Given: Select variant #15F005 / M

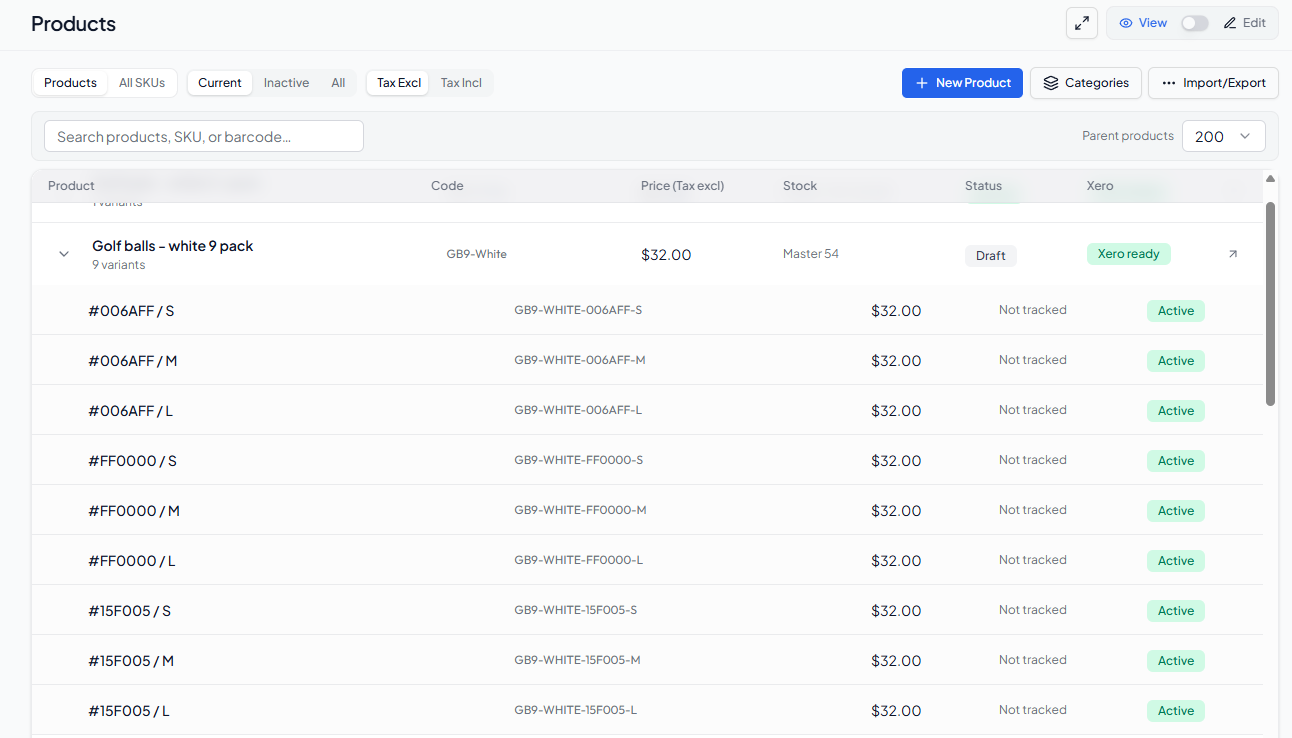Looking at the screenshot, I should click(131, 661).
